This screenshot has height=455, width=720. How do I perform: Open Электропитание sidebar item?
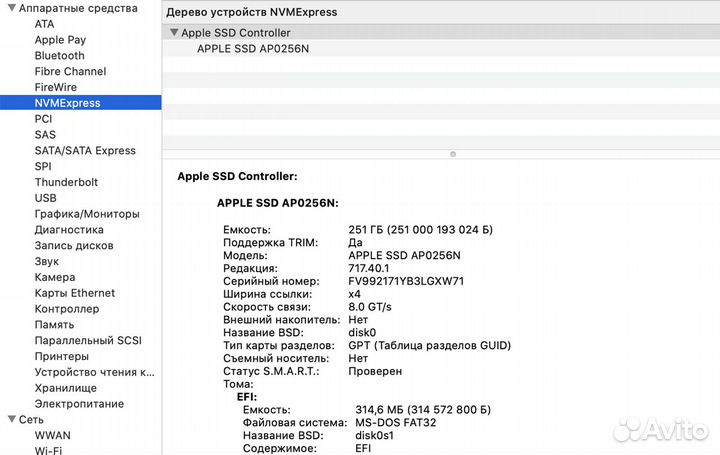coord(79,404)
